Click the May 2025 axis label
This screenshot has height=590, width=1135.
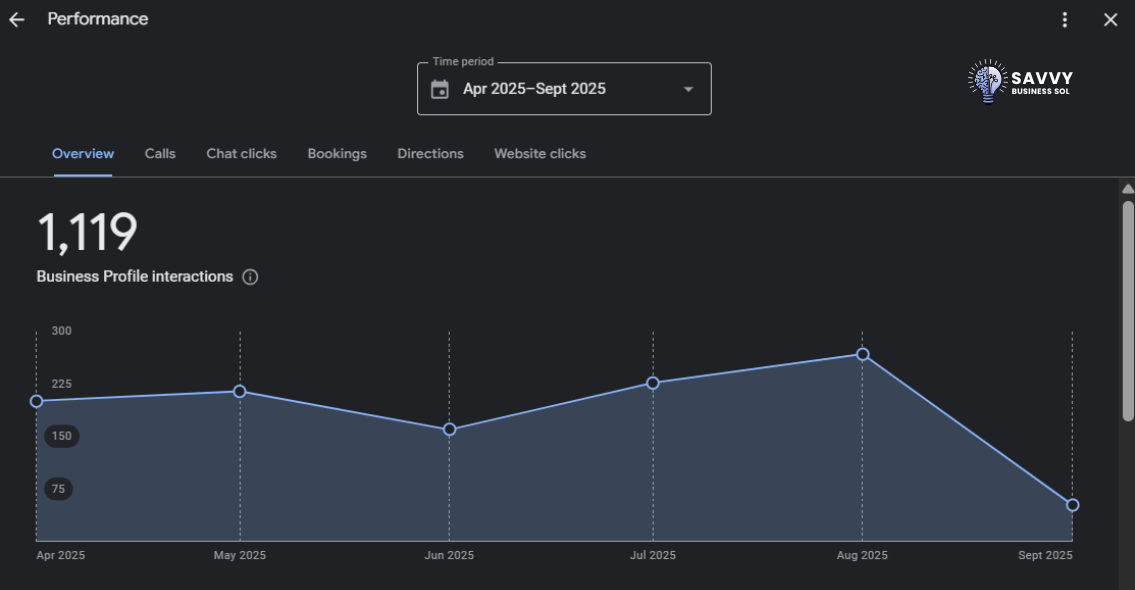point(240,555)
